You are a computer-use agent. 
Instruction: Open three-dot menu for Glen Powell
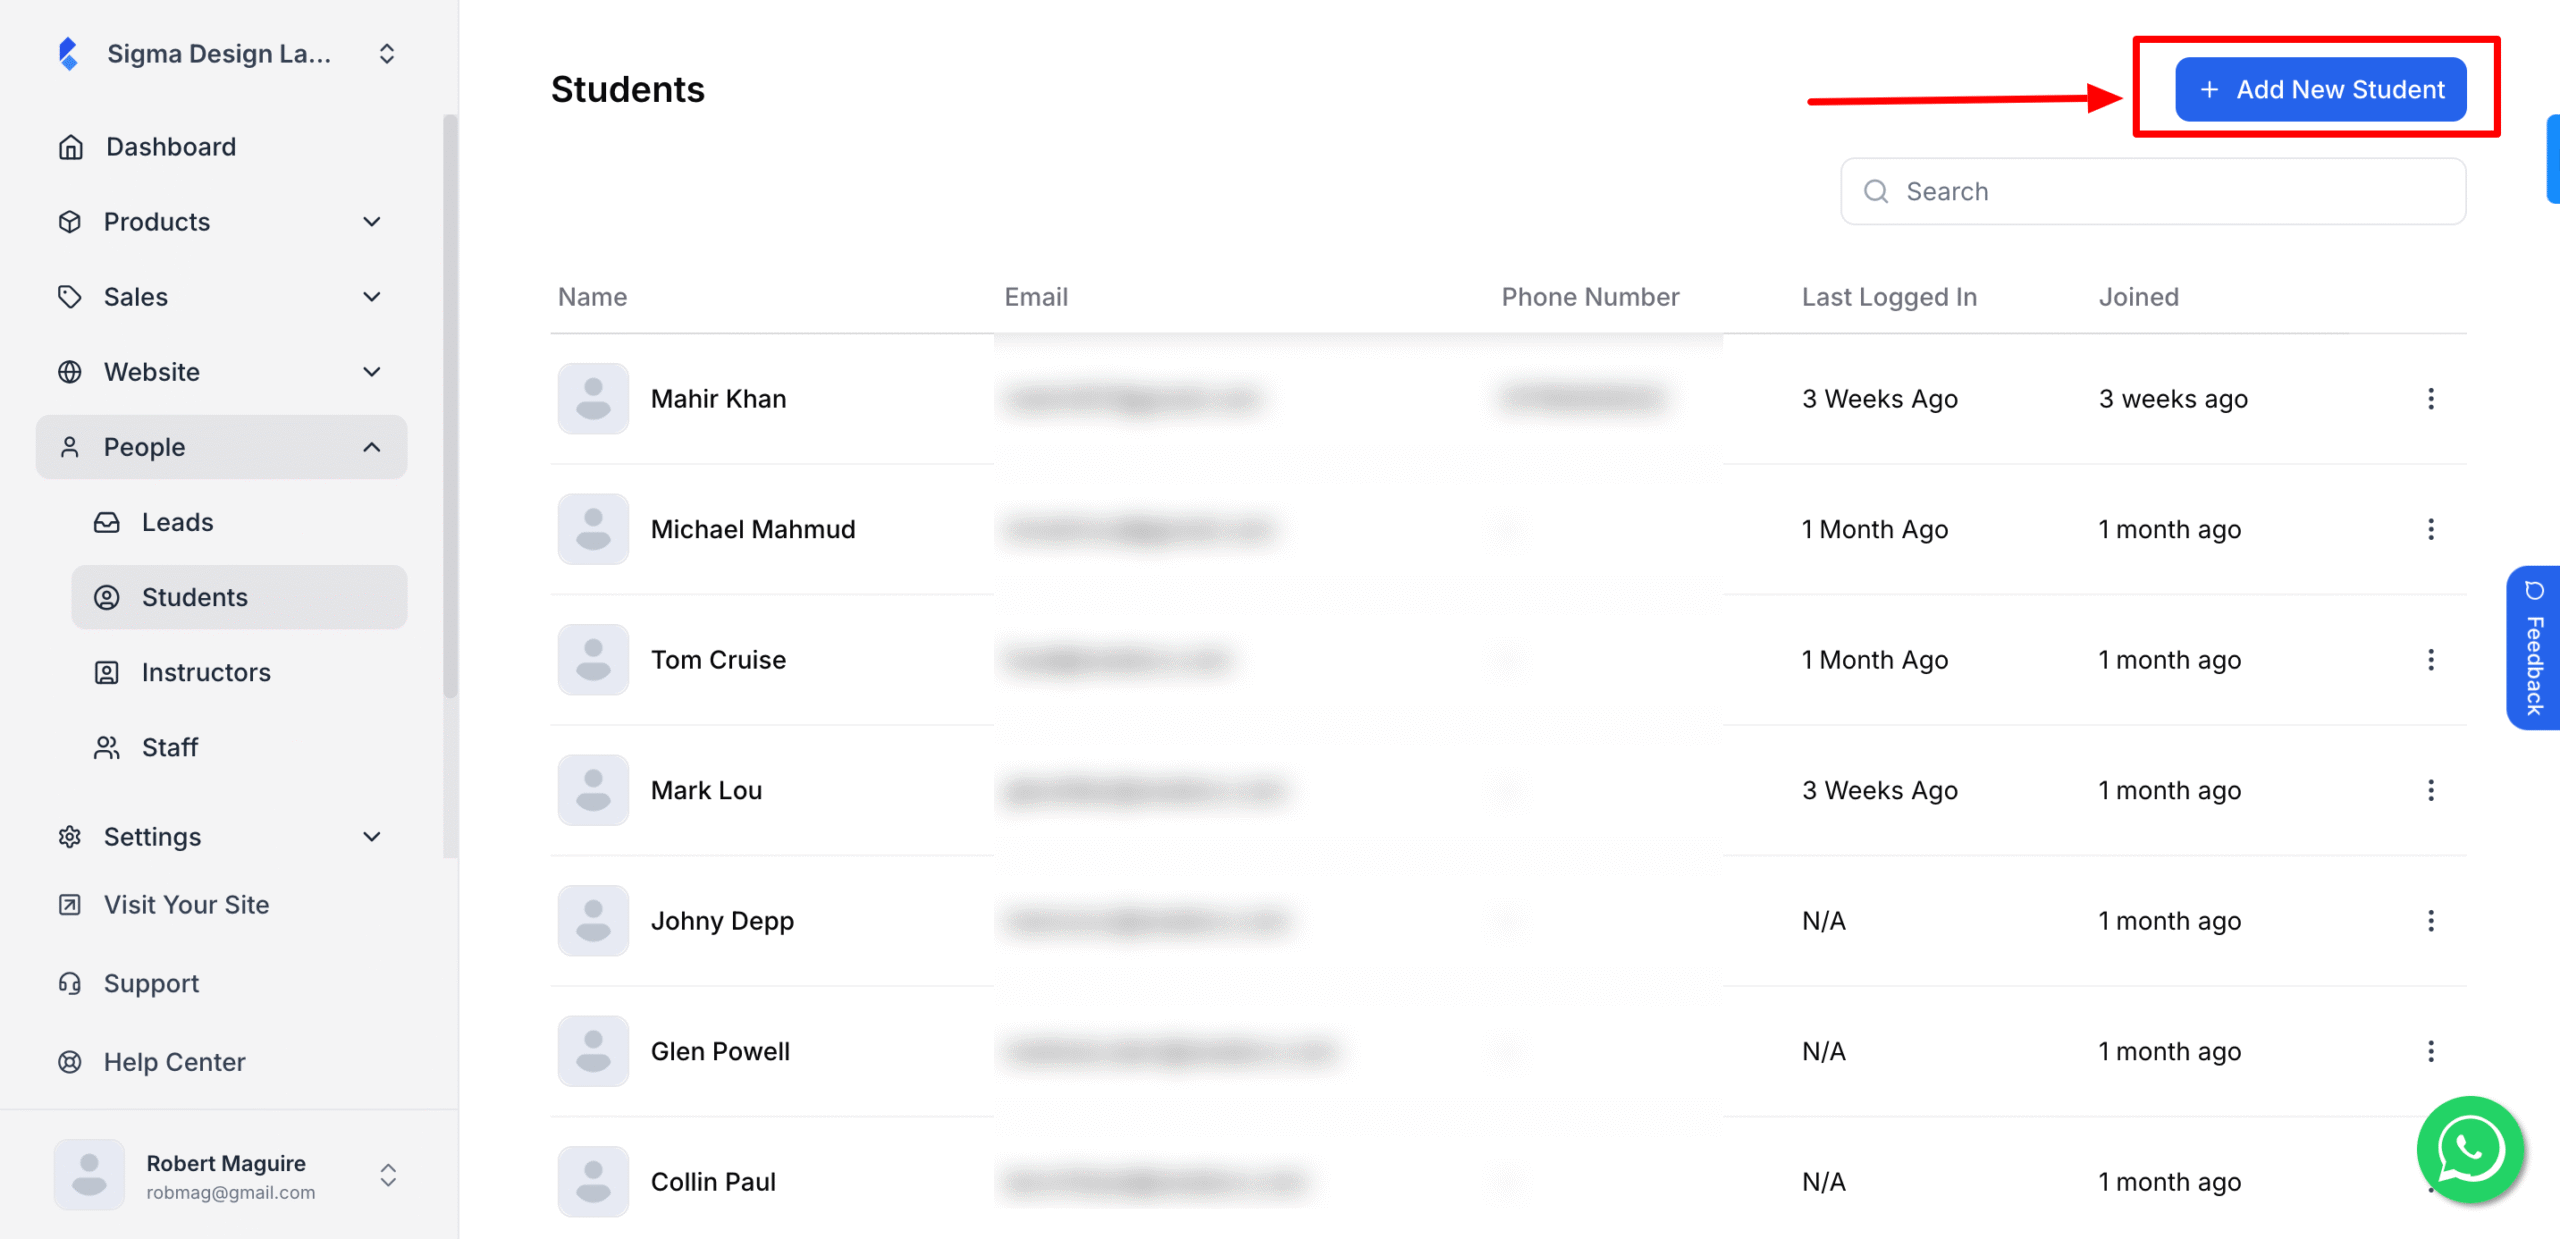[2430, 1051]
